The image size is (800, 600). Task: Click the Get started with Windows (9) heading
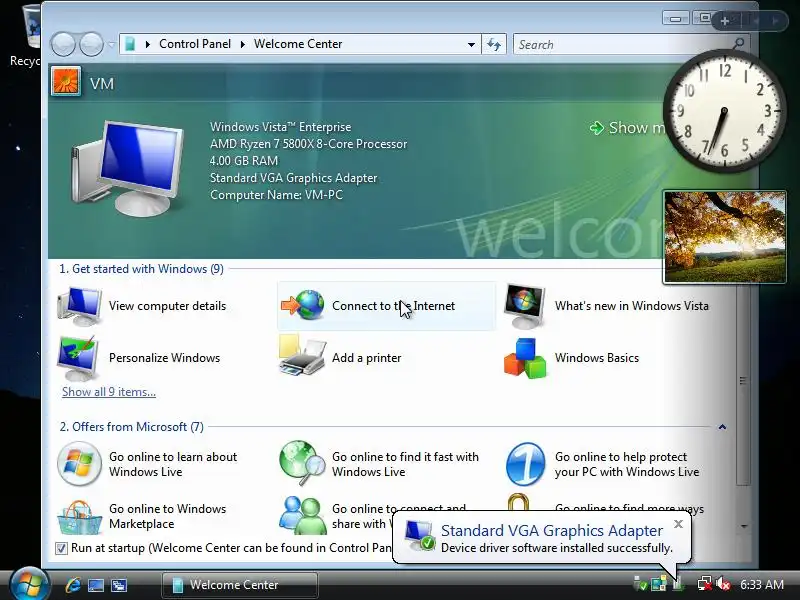pos(141,269)
